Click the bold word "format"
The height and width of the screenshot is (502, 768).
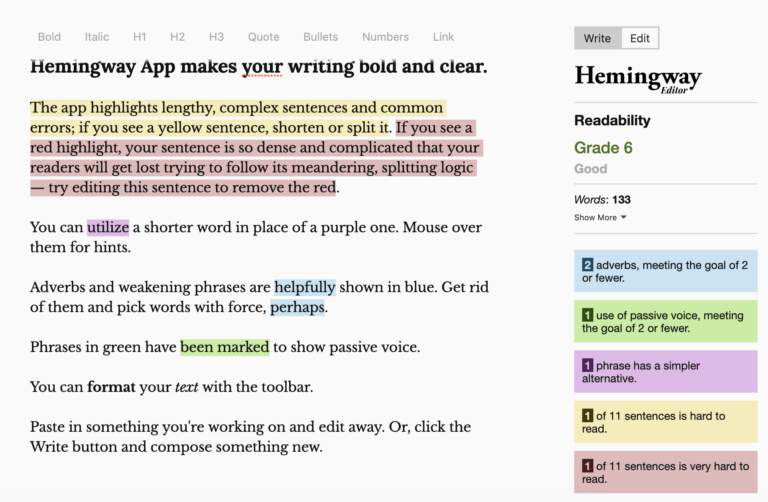click(x=111, y=387)
